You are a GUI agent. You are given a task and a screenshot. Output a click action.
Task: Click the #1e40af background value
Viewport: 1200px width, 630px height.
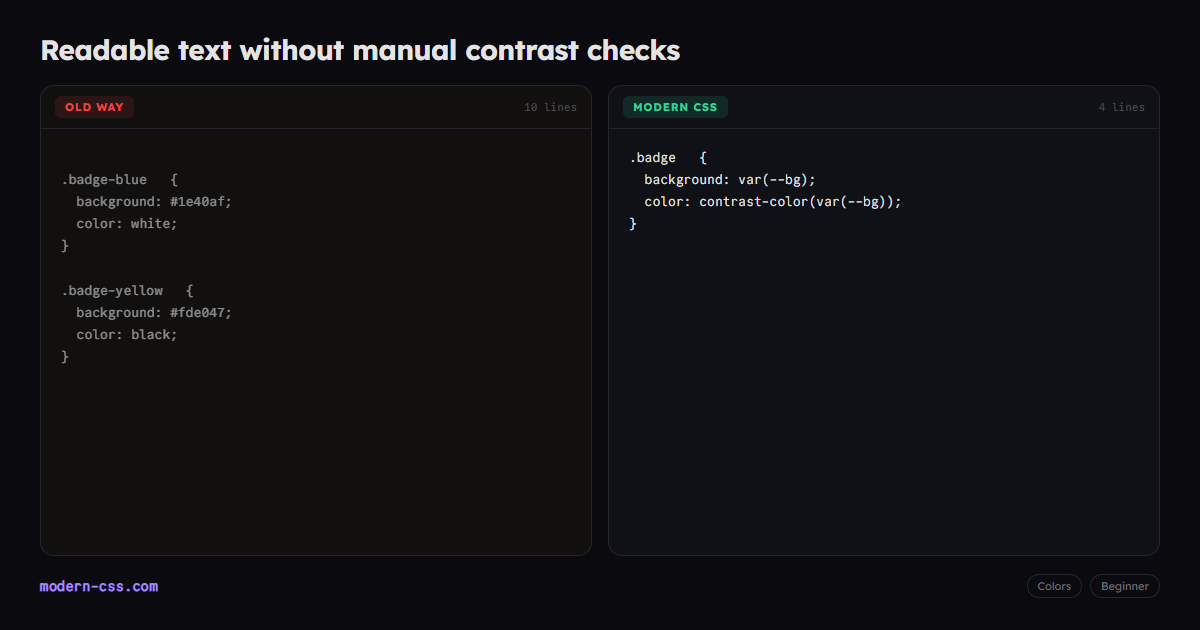click(x=200, y=201)
